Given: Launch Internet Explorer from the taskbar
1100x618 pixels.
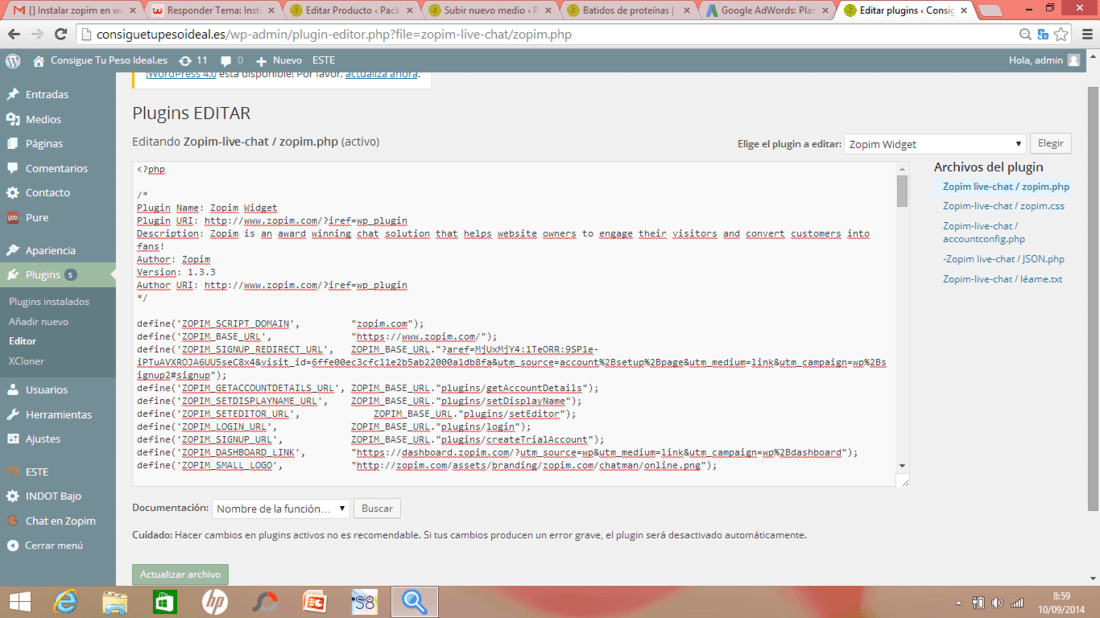Looking at the screenshot, I should (65, 602).
